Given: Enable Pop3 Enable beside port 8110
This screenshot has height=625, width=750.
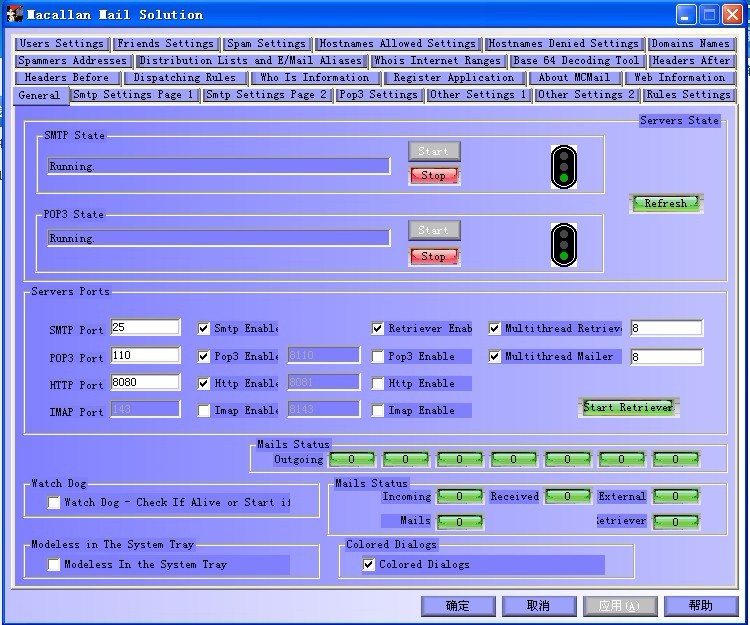Looking at the screenshot, I should point(377,356).
